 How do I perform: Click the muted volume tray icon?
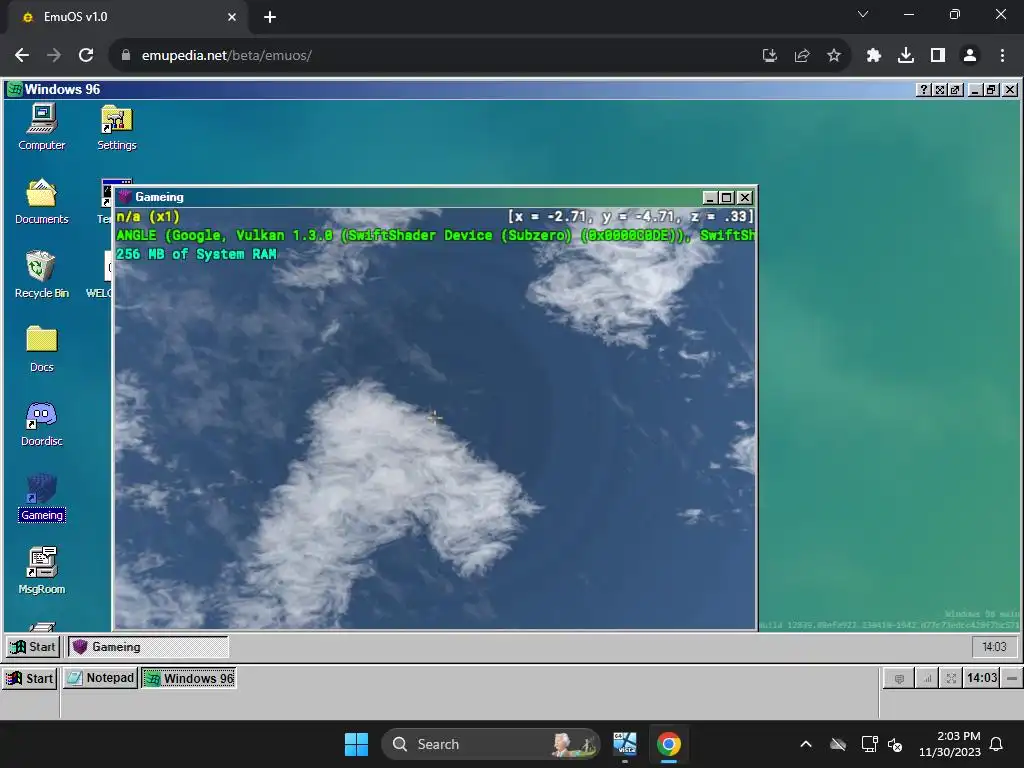[x=895, y=744]
